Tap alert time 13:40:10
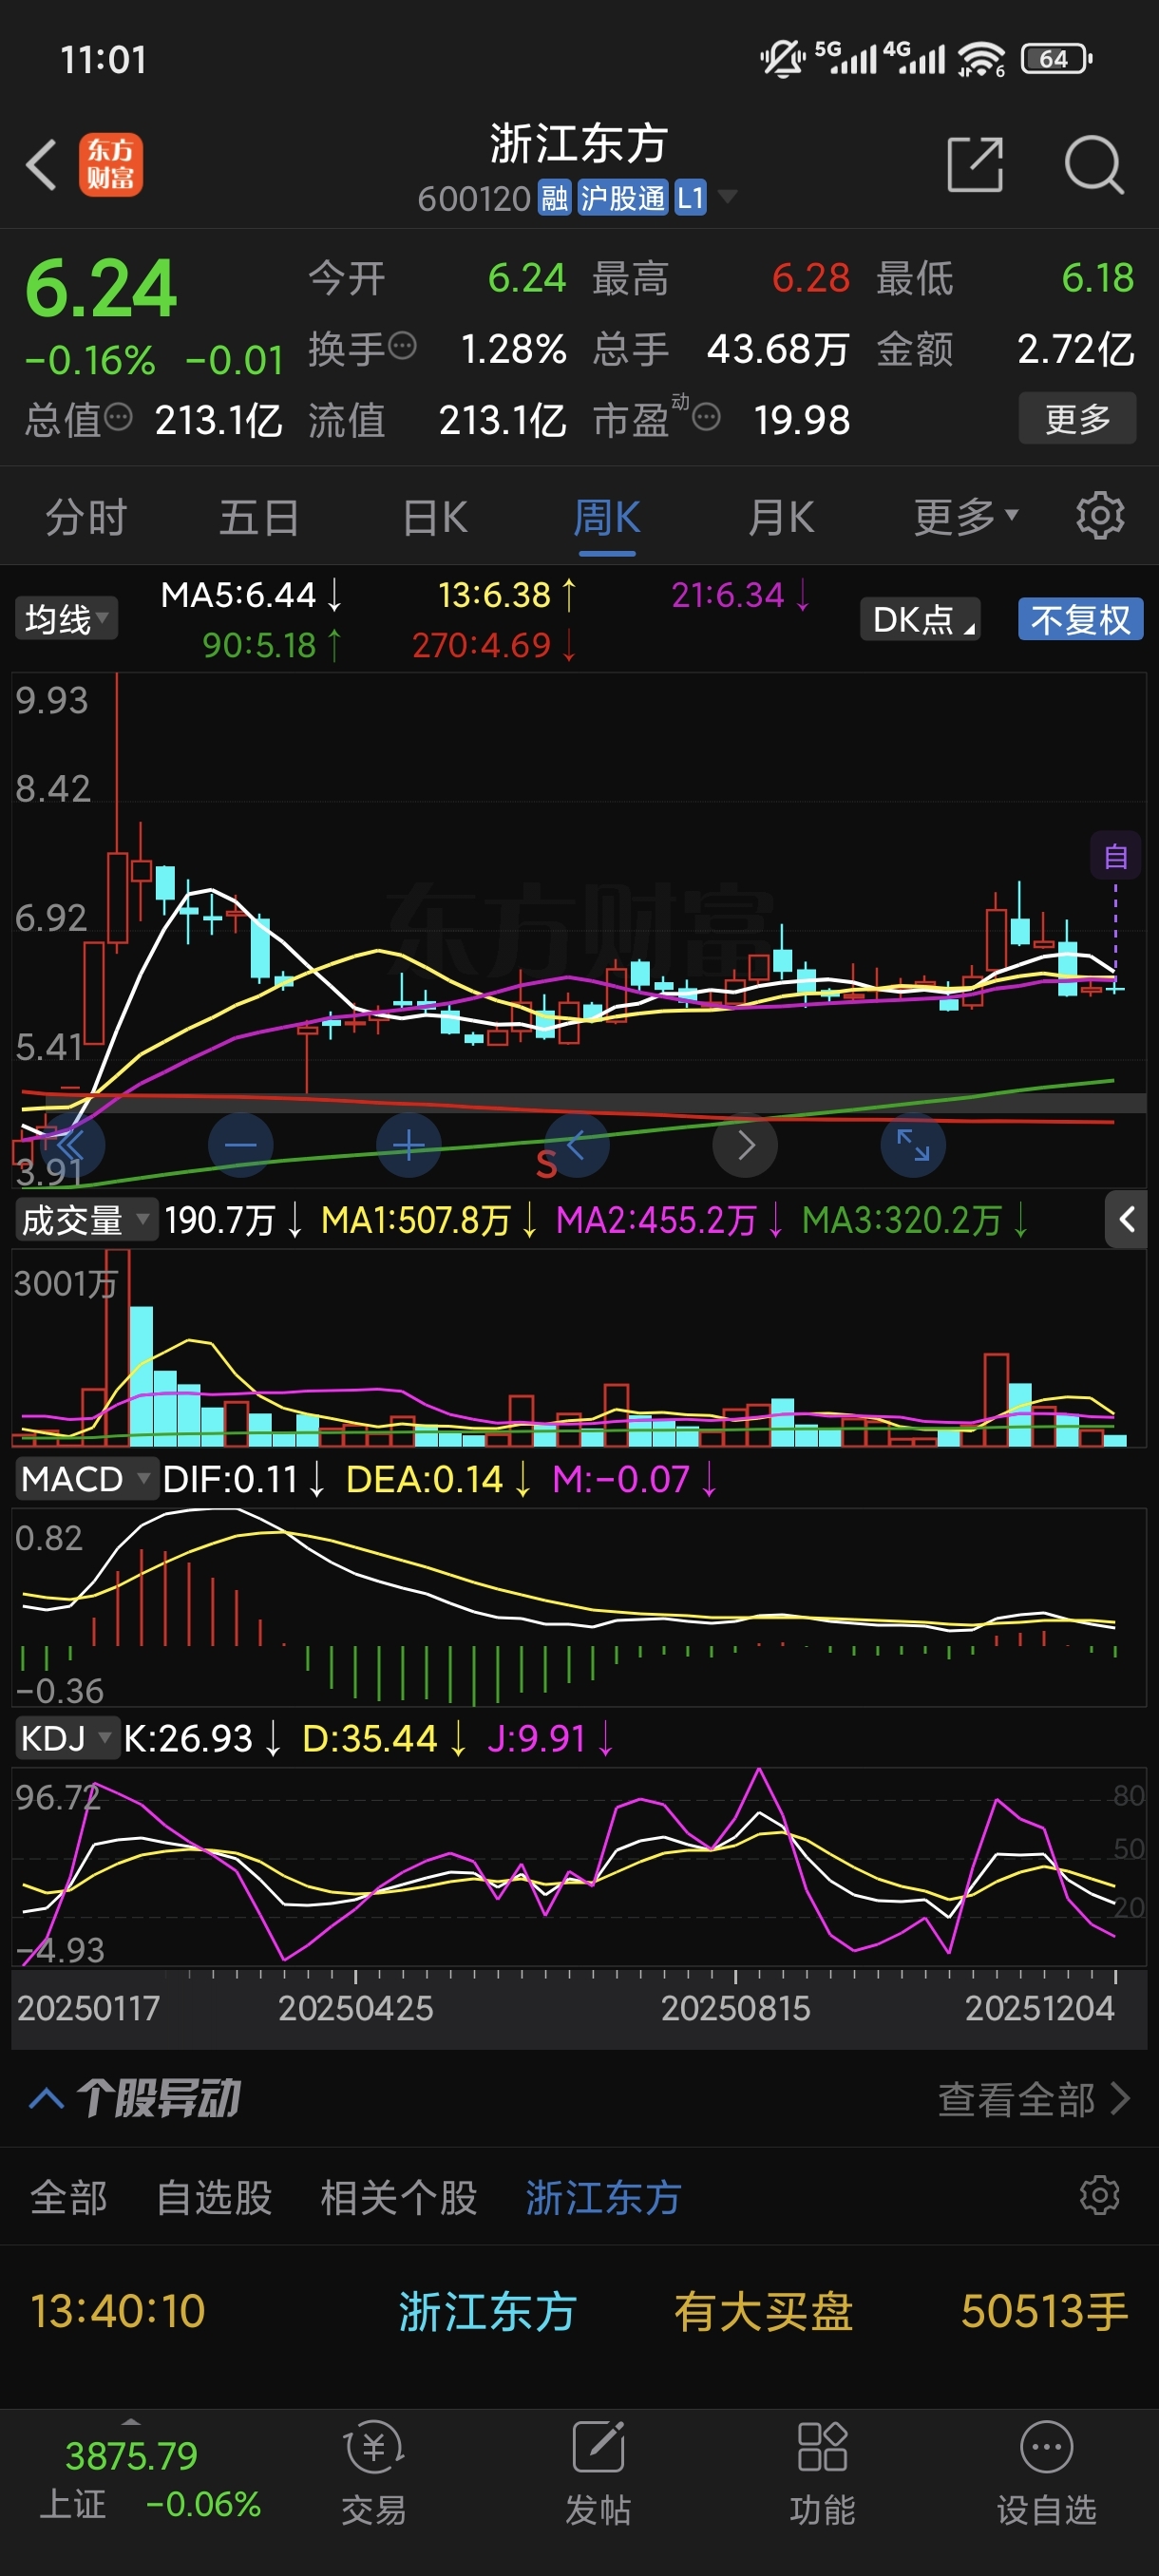The width and height of the screenshot is (1159, 2576). tap(118, 2311)
